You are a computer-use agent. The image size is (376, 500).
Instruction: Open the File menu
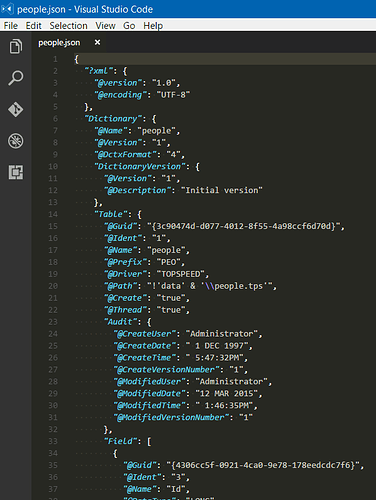[11, 26]
